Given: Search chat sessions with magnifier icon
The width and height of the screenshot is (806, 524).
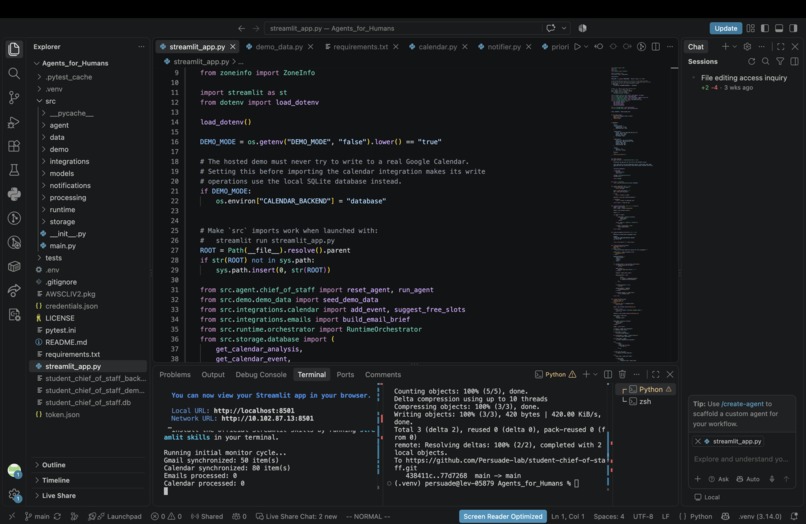Looking at the screenshot, I should click(766, 62).
